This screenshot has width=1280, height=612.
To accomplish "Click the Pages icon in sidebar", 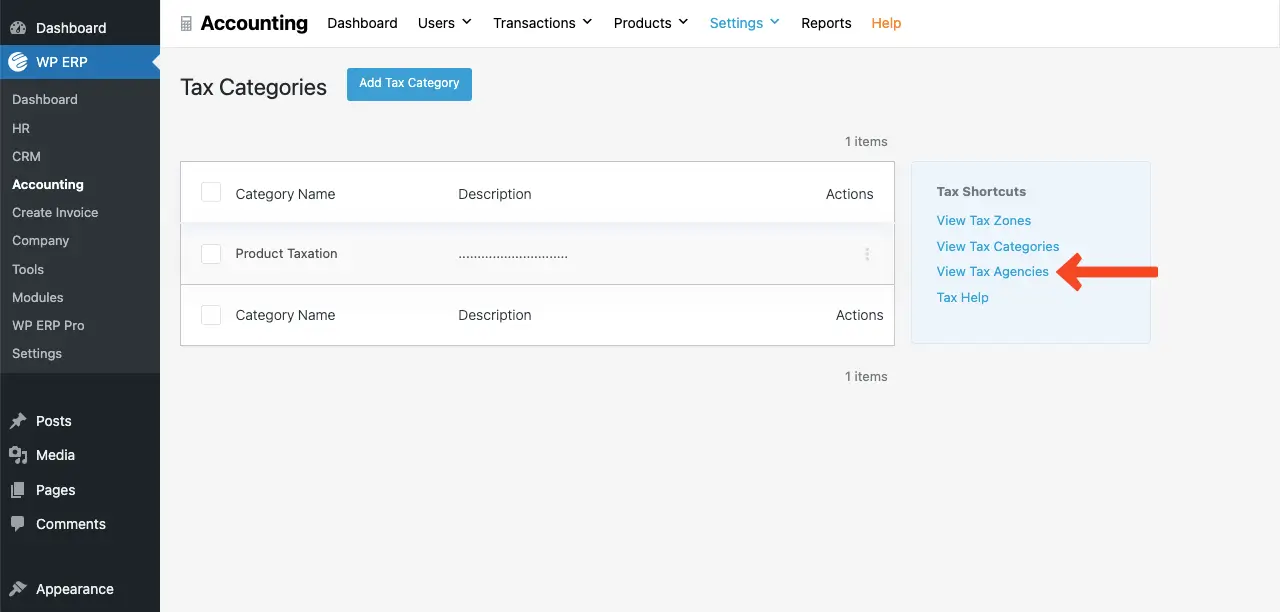I will point(18,490).
